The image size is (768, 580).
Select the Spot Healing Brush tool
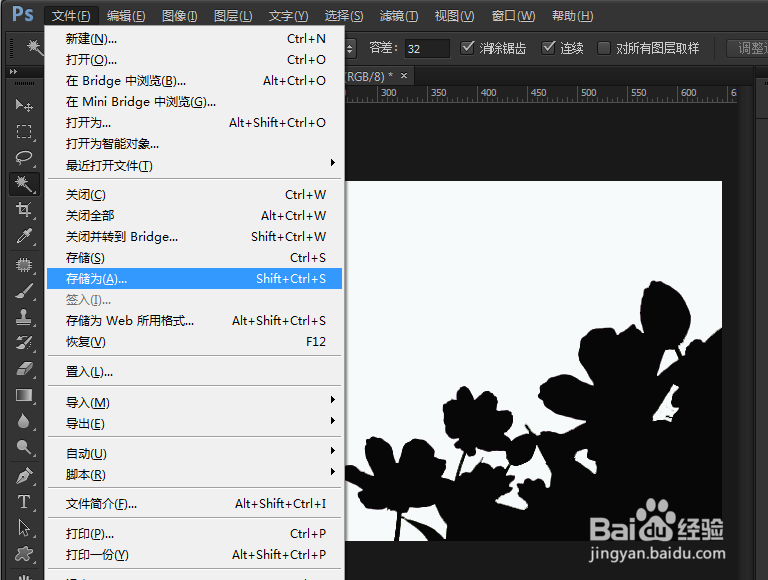point(24,265)
